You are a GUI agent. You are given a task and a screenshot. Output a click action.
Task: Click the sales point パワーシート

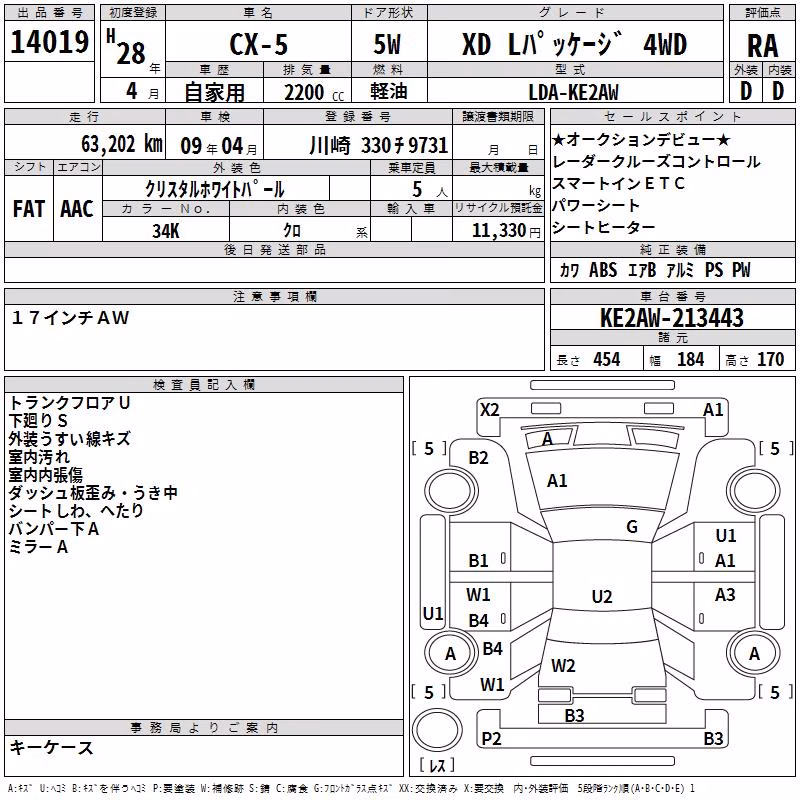pos(596,206)
